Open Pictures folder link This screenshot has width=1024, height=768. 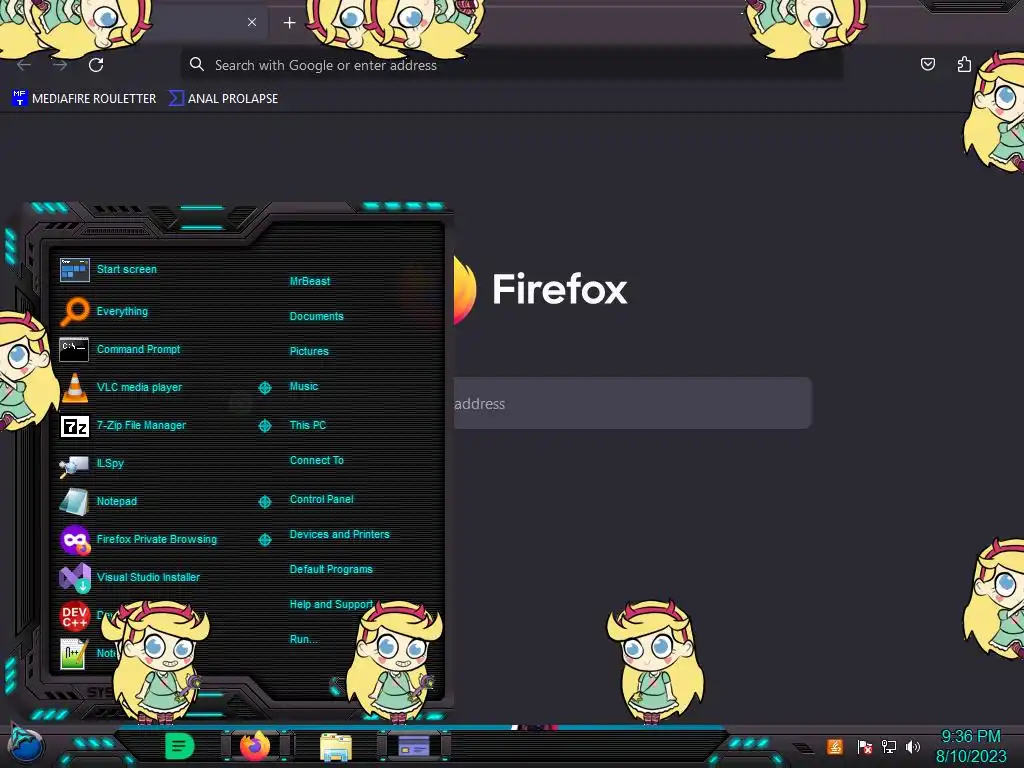point(309,351)
